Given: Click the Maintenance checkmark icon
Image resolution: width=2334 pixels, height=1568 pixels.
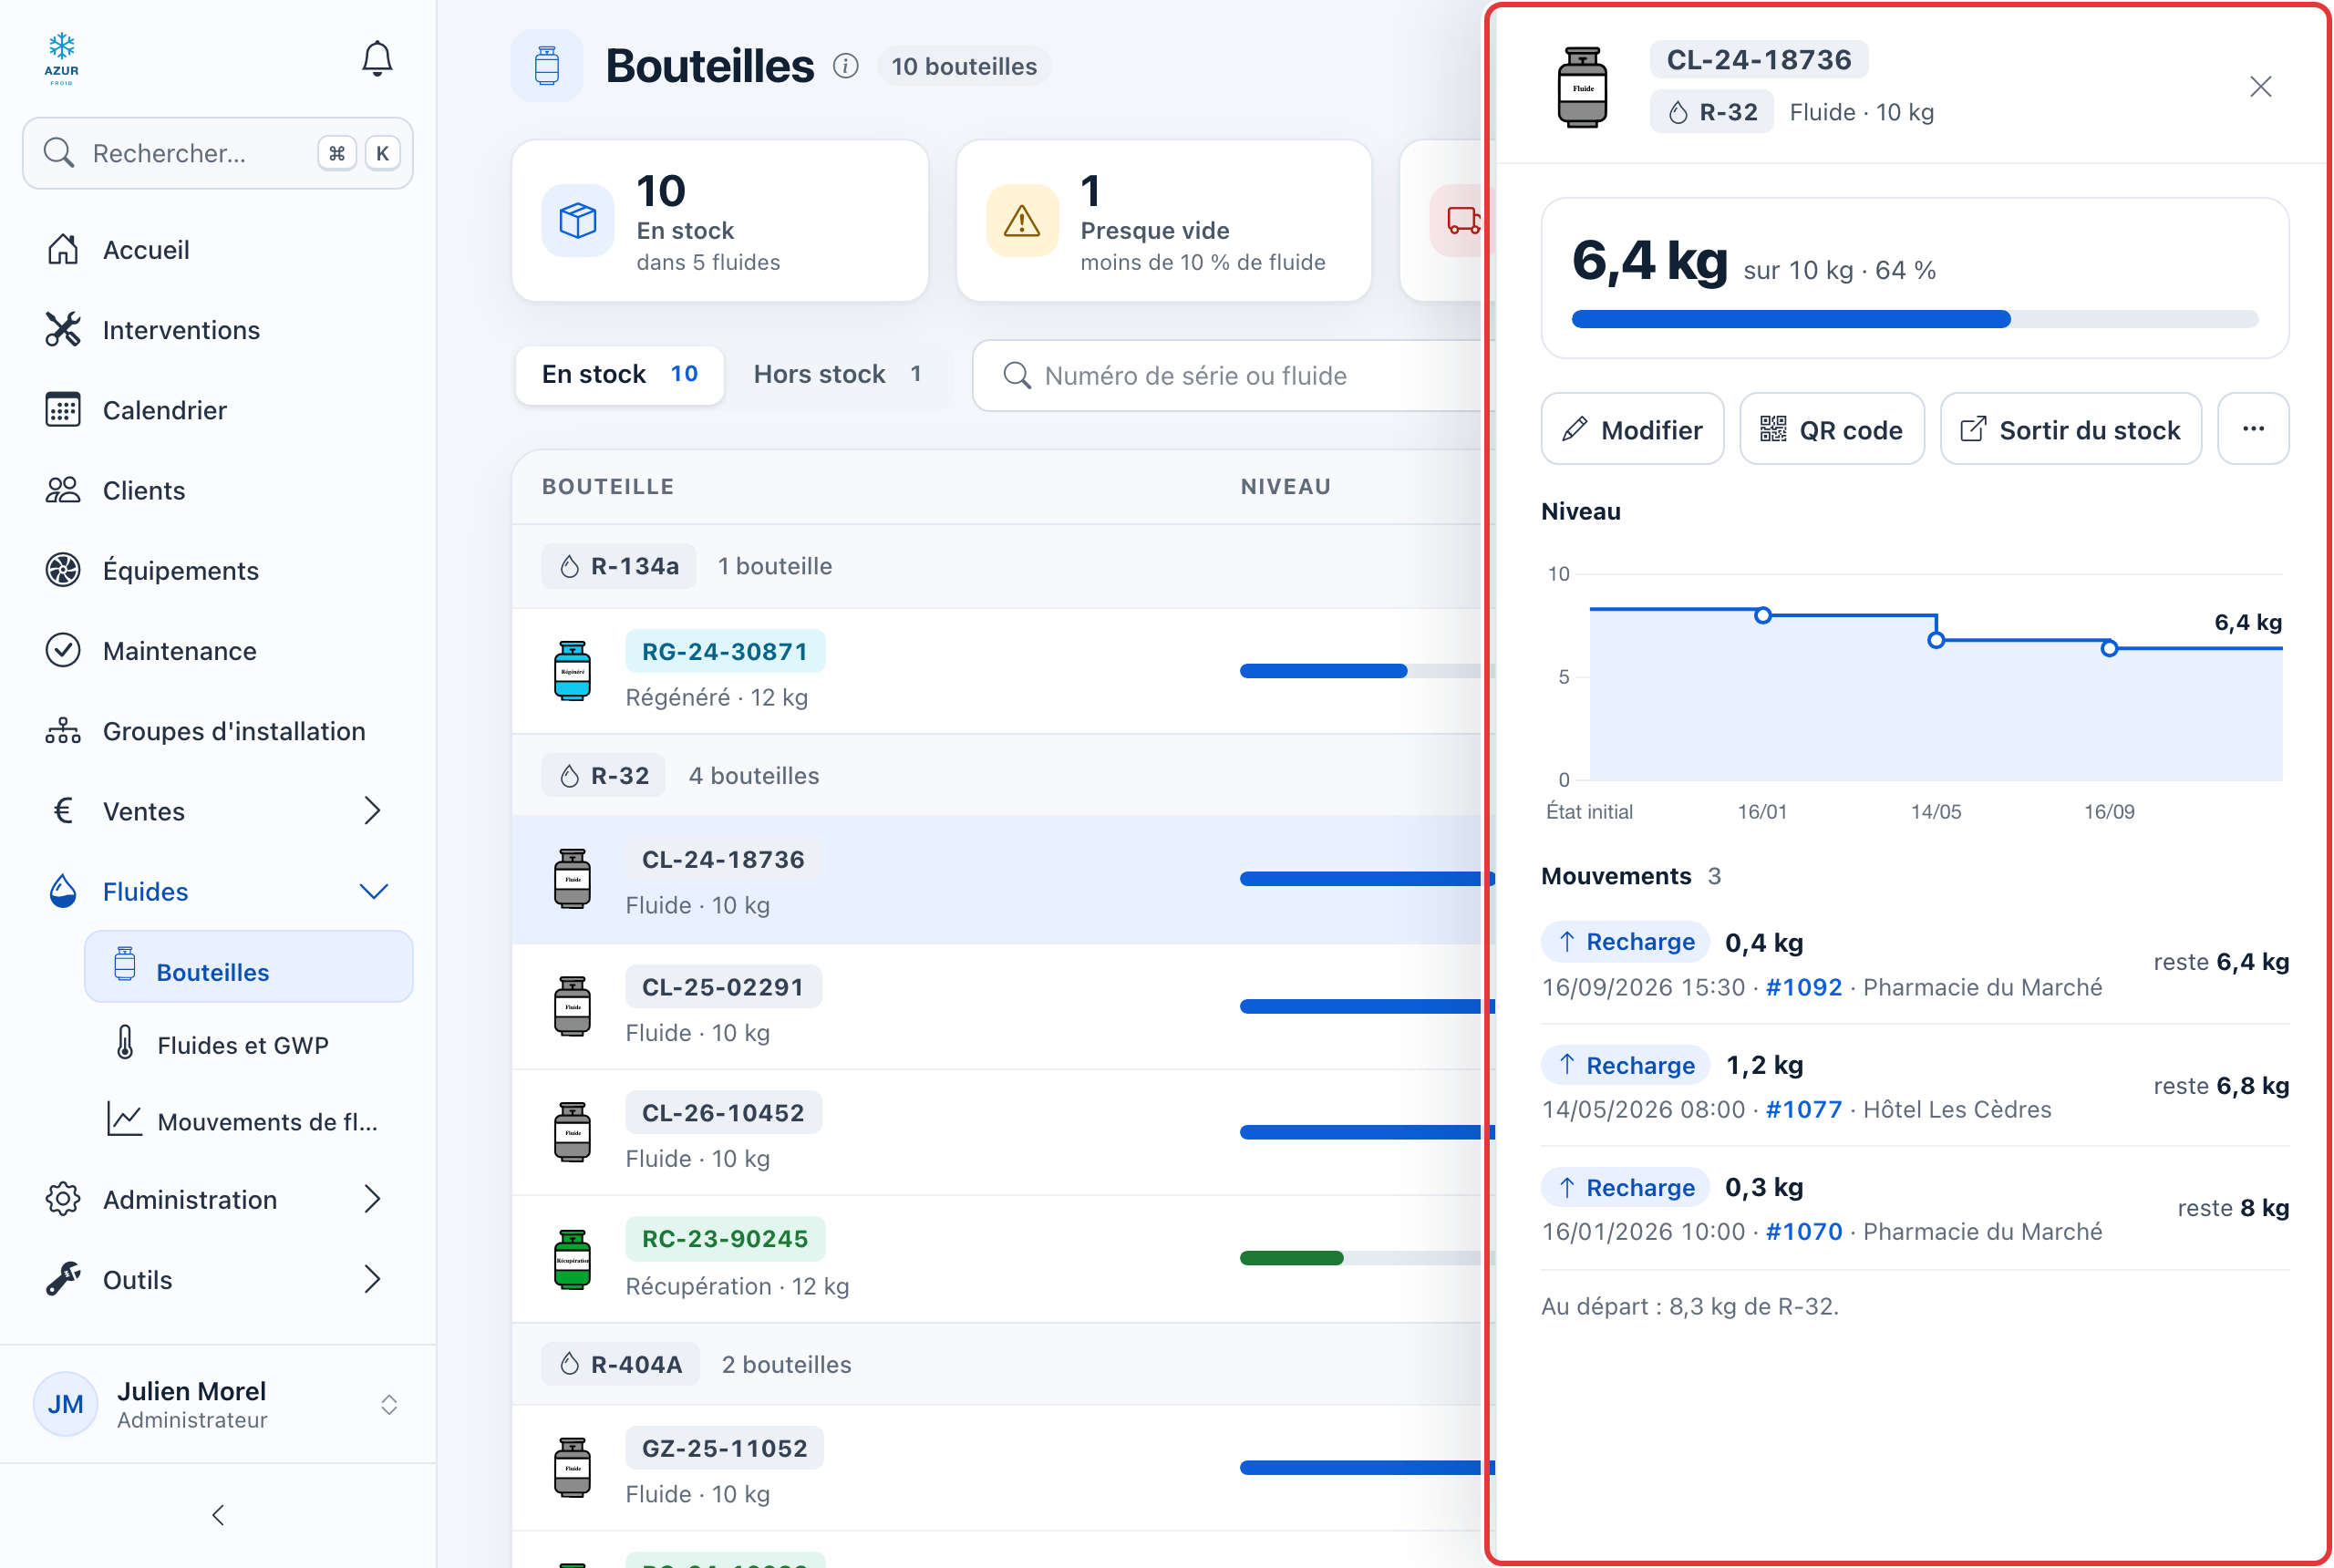Looking at the screenshot, I should [63, 650].
